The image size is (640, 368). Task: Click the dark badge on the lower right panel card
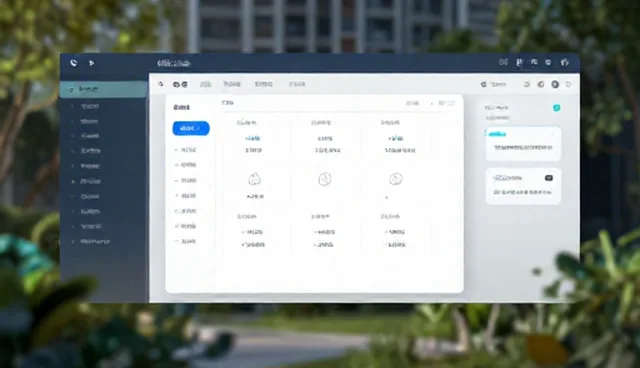coord(549,178)
